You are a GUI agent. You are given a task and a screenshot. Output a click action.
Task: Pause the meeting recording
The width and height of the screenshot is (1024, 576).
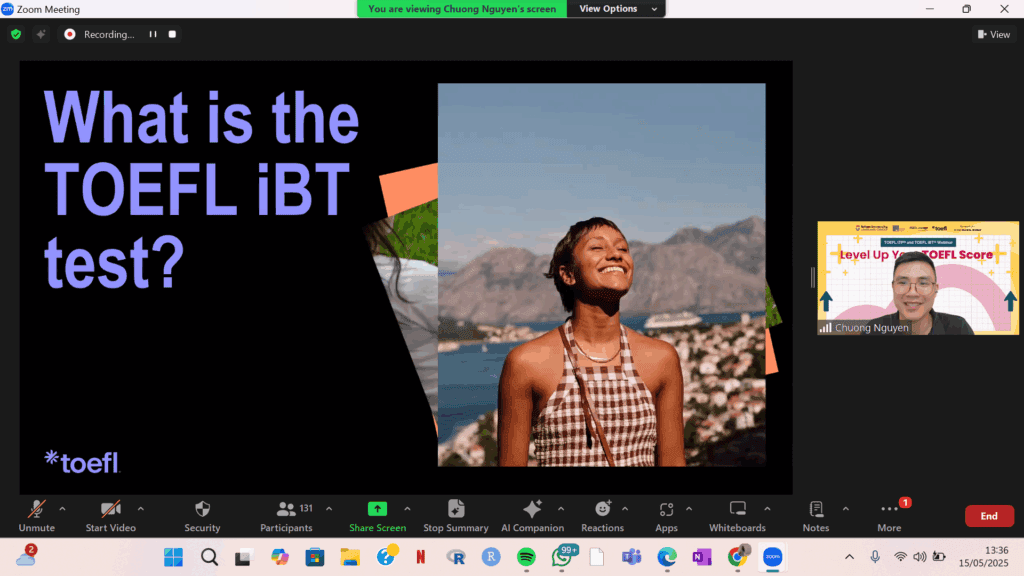pyautogui.click(x=153, y=34)
